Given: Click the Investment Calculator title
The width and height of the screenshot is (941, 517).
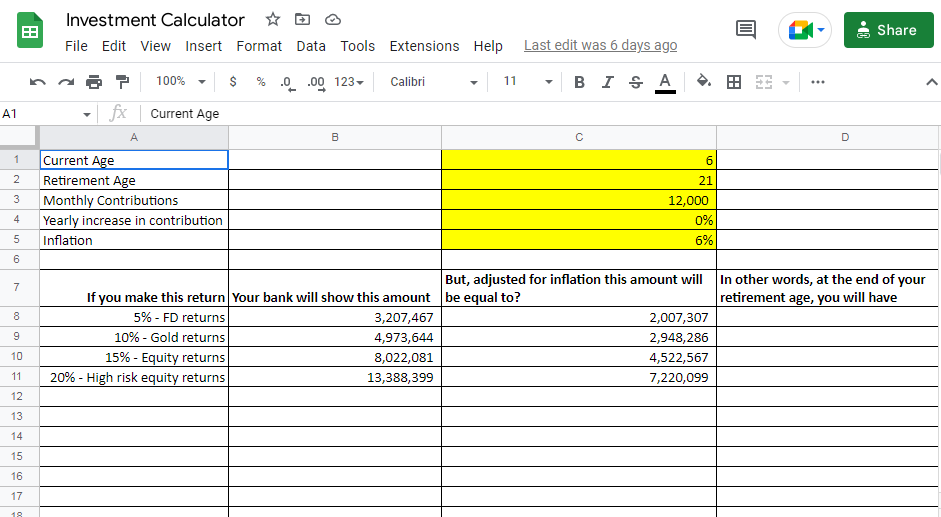Looking at the screenshot, I should coord(155,20).
